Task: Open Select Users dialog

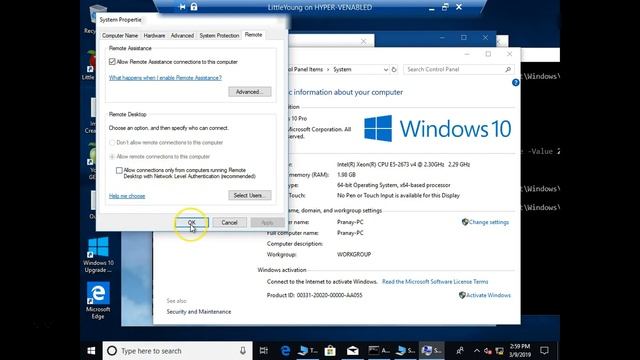Action: (249, 196)
